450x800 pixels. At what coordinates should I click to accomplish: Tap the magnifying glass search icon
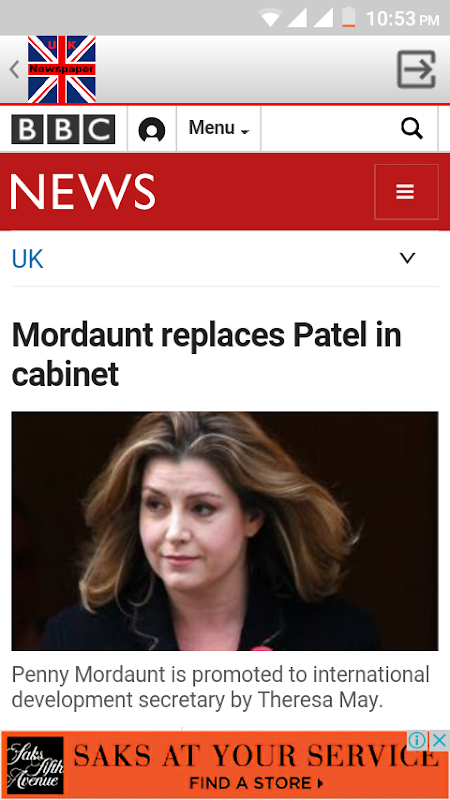coord(412,129)
